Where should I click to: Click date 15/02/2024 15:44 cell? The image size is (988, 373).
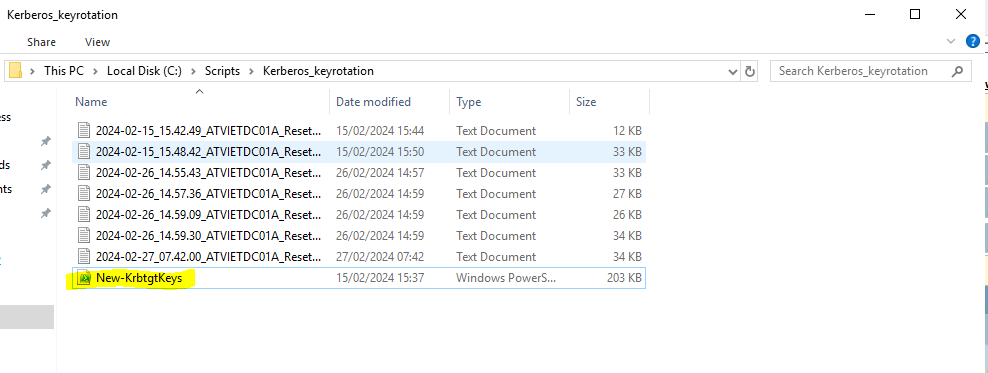[380, 131]
